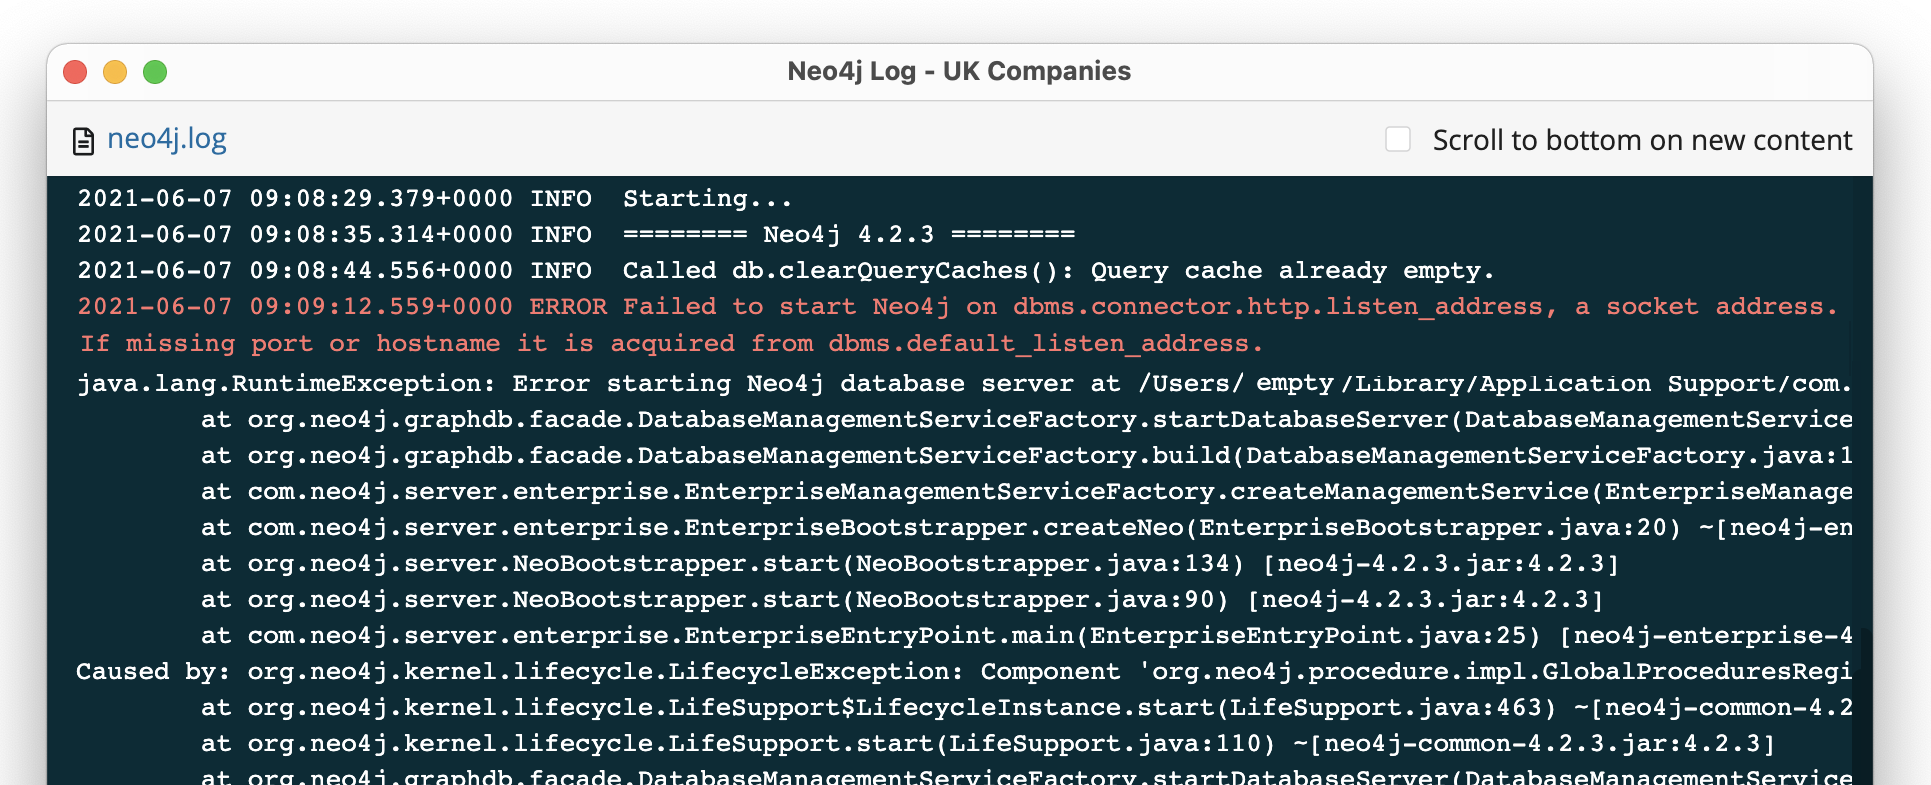Click the document icon beside neo4j.log
Viewport: 1931px width, 785px height.
(x=83, y=141)
